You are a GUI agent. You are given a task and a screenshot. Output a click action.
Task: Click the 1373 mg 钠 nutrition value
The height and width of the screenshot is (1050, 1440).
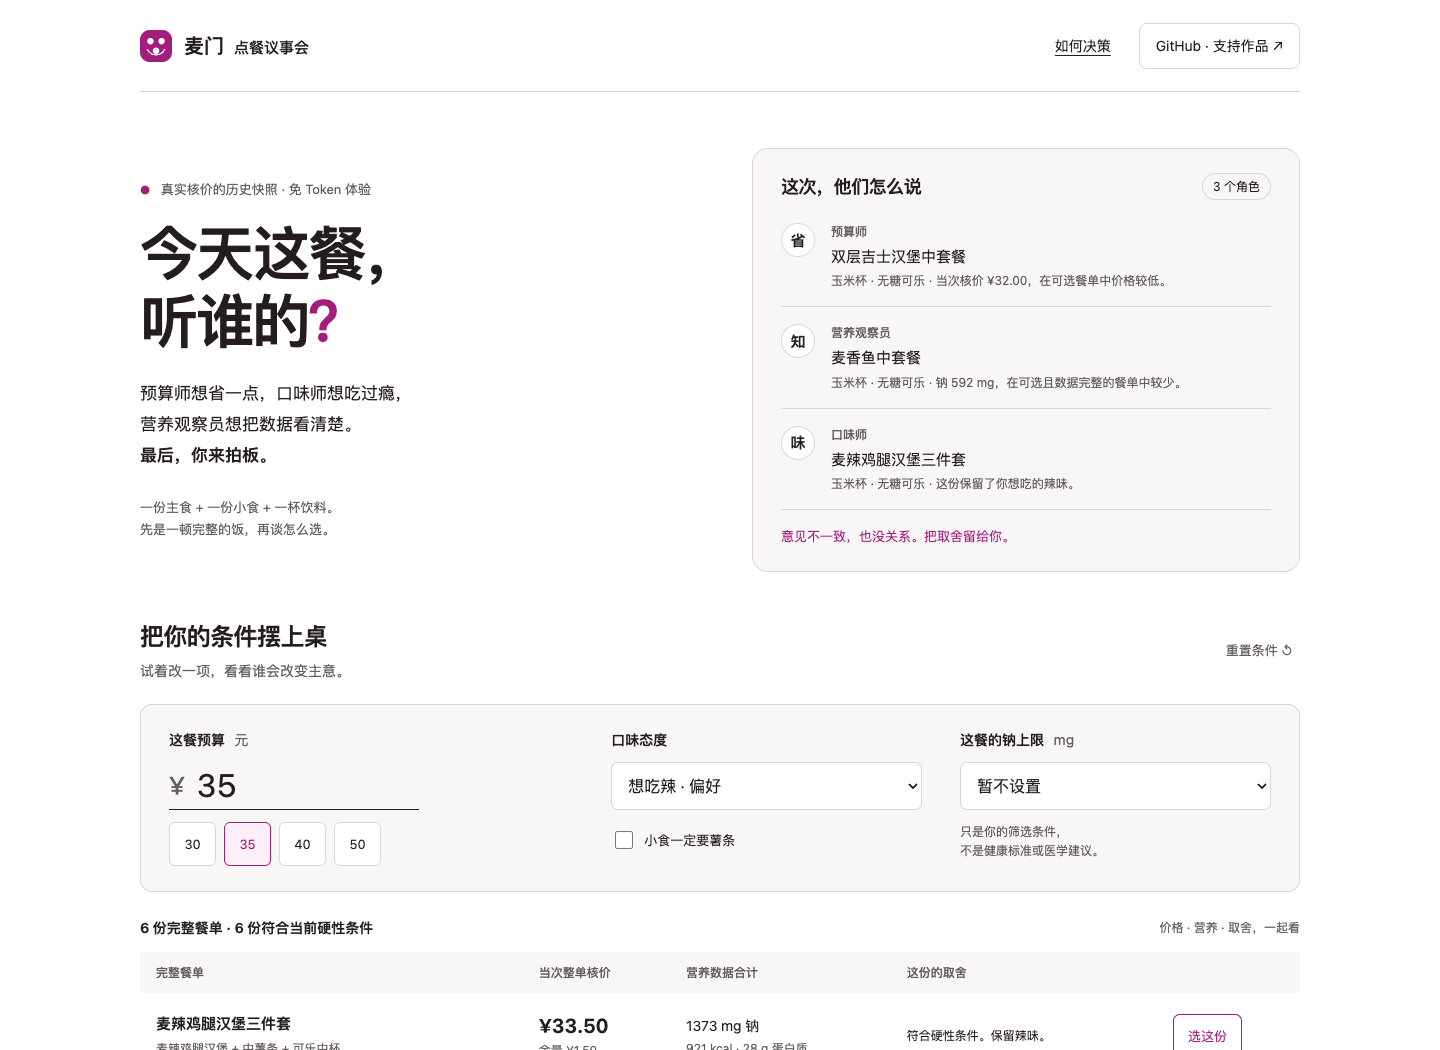pos(722,1026)
